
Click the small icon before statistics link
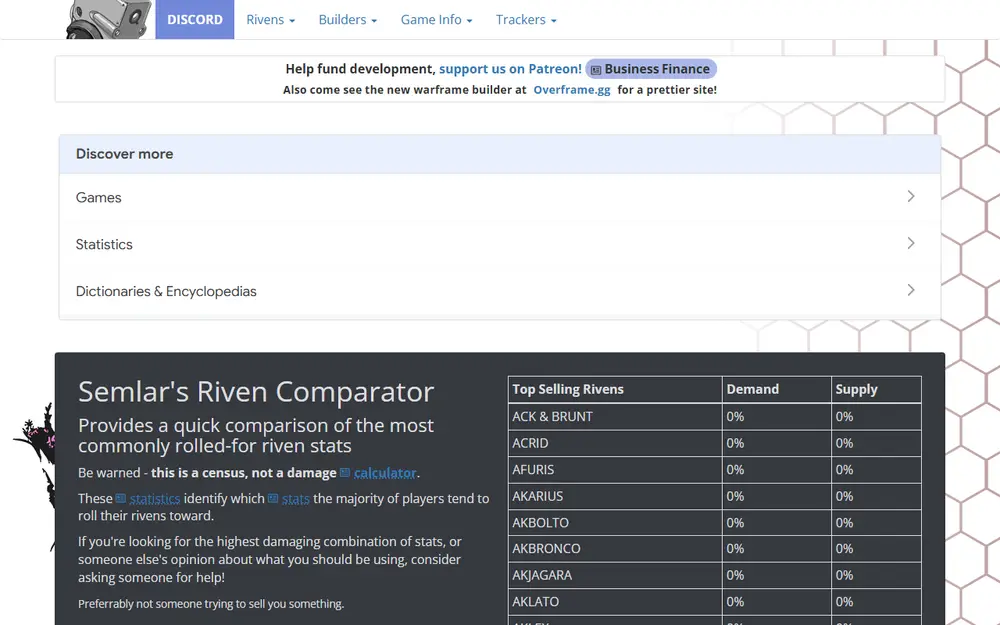point(121,499)
